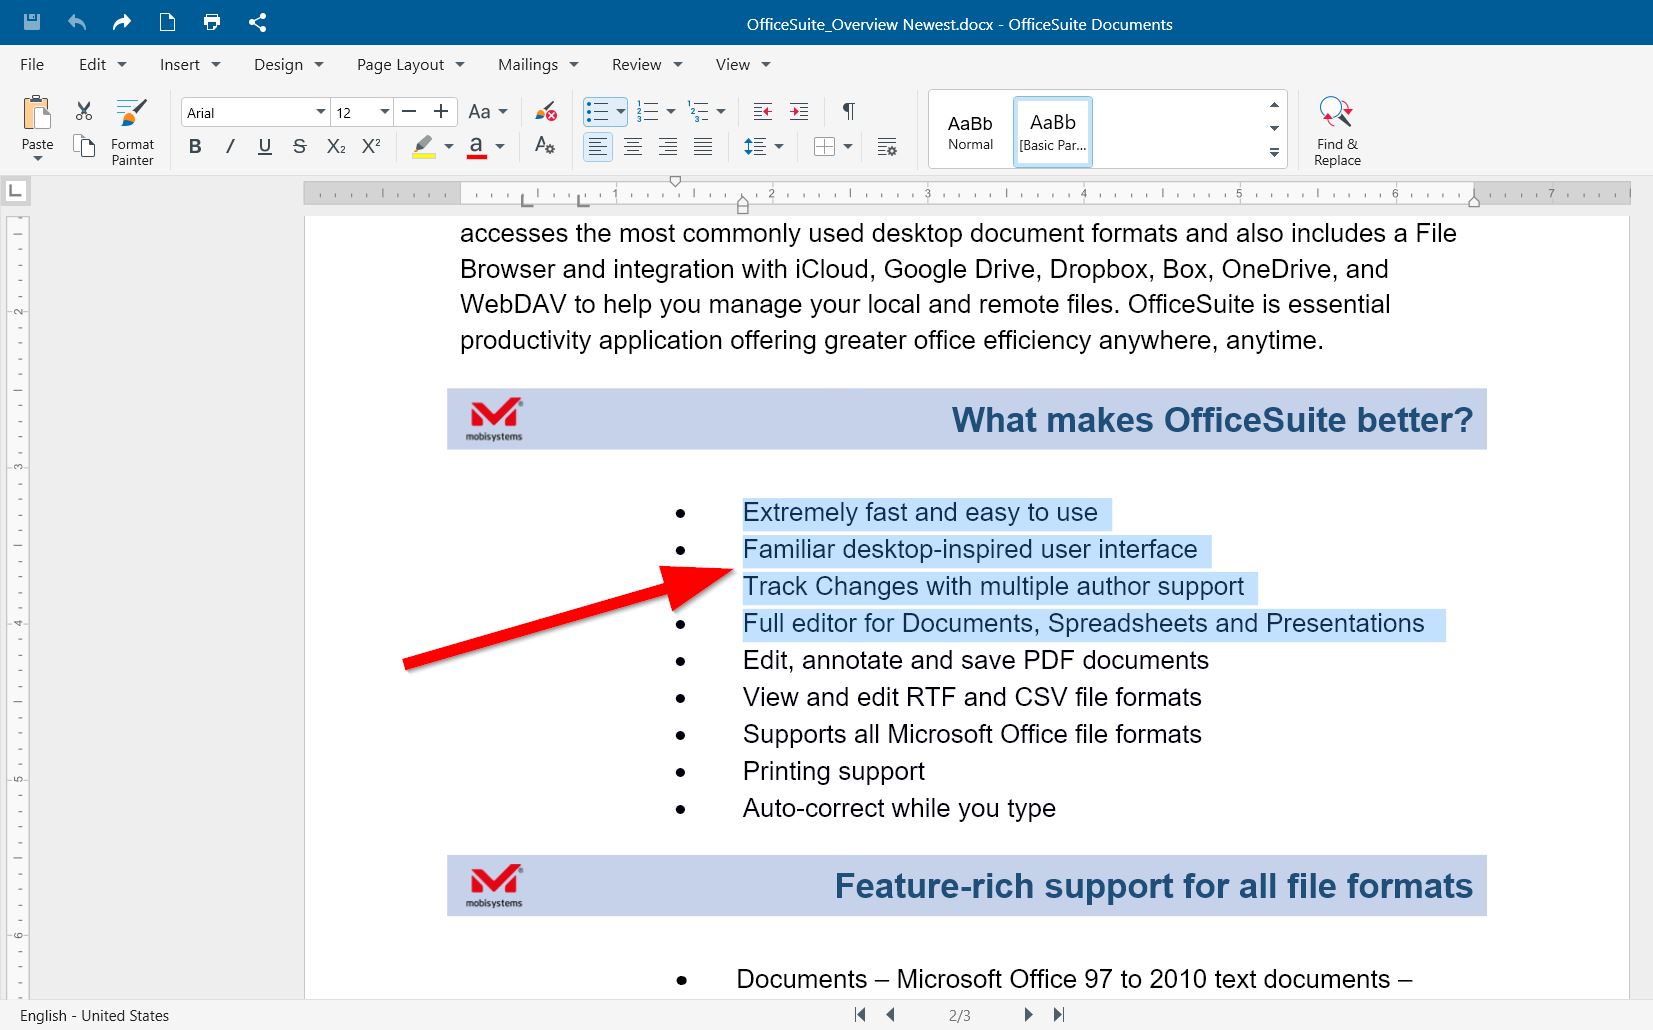Apply yellow text highlight color
This screenshot has width=1653, height=1030.
coord(424,147)
